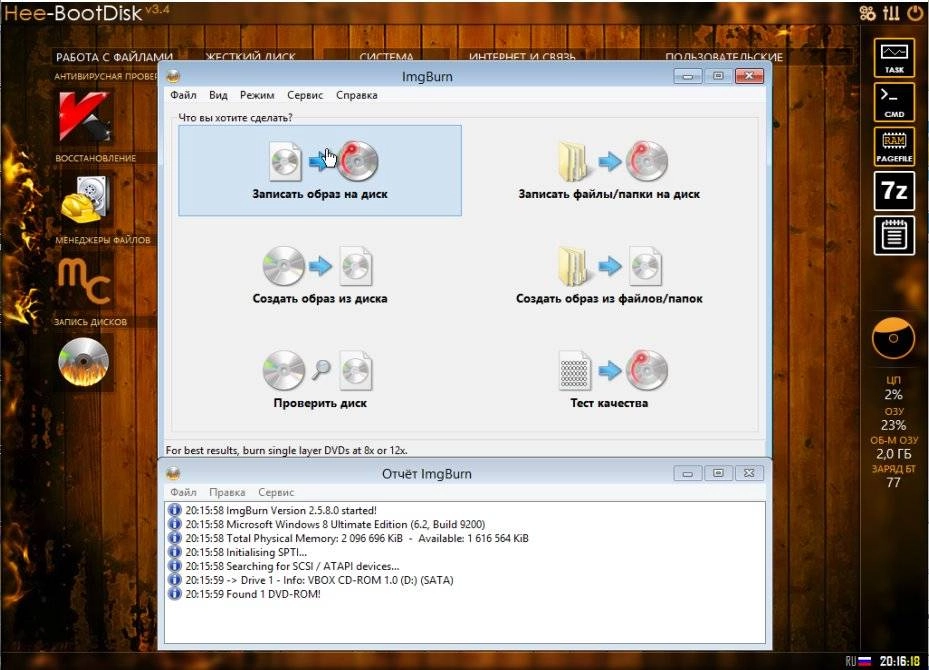Launch 7z archiver shortcut
Image resolution: width=929 pixels, height=670 pixels.
pyautogui.click(x=894, y=191)
